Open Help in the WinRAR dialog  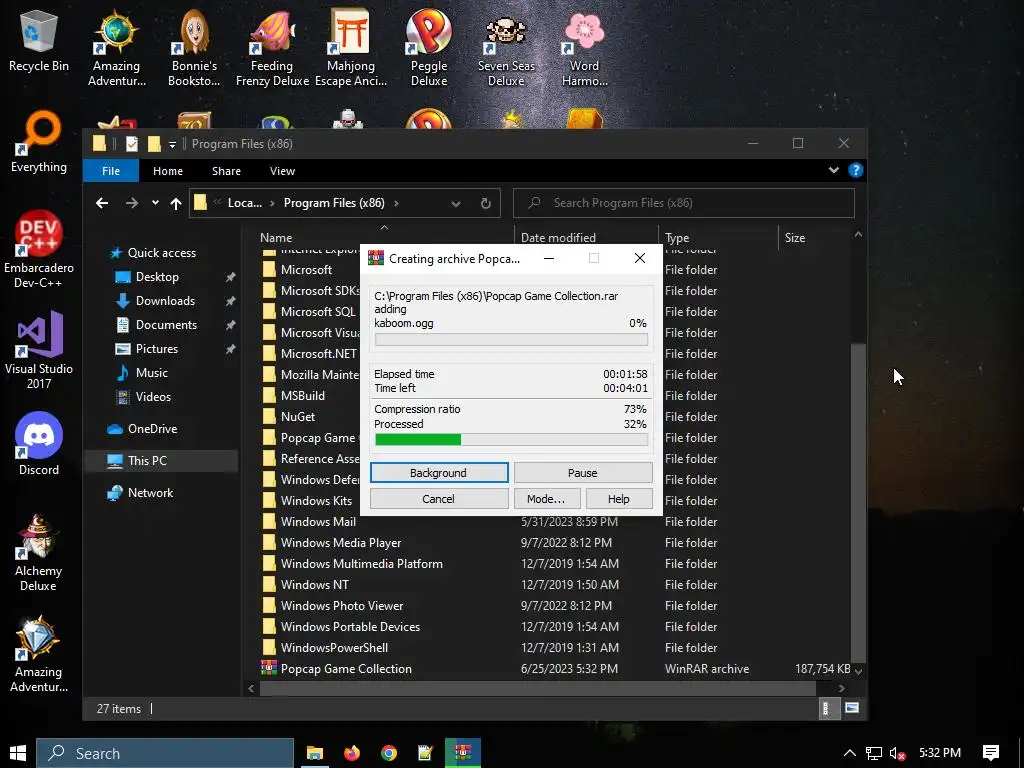click(618, 499)
